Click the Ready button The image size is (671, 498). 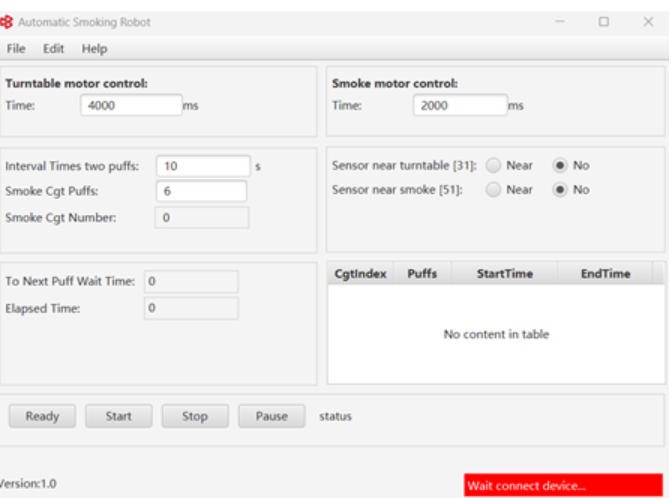coord(42,416)
